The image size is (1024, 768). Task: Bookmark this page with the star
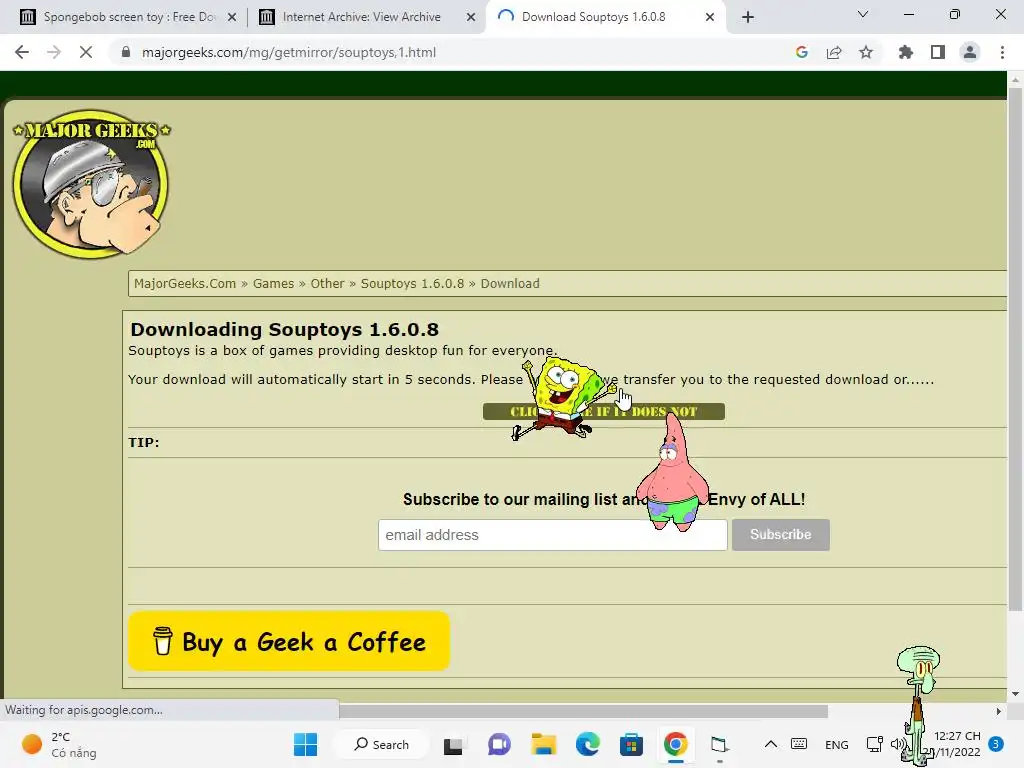point(866,52)
